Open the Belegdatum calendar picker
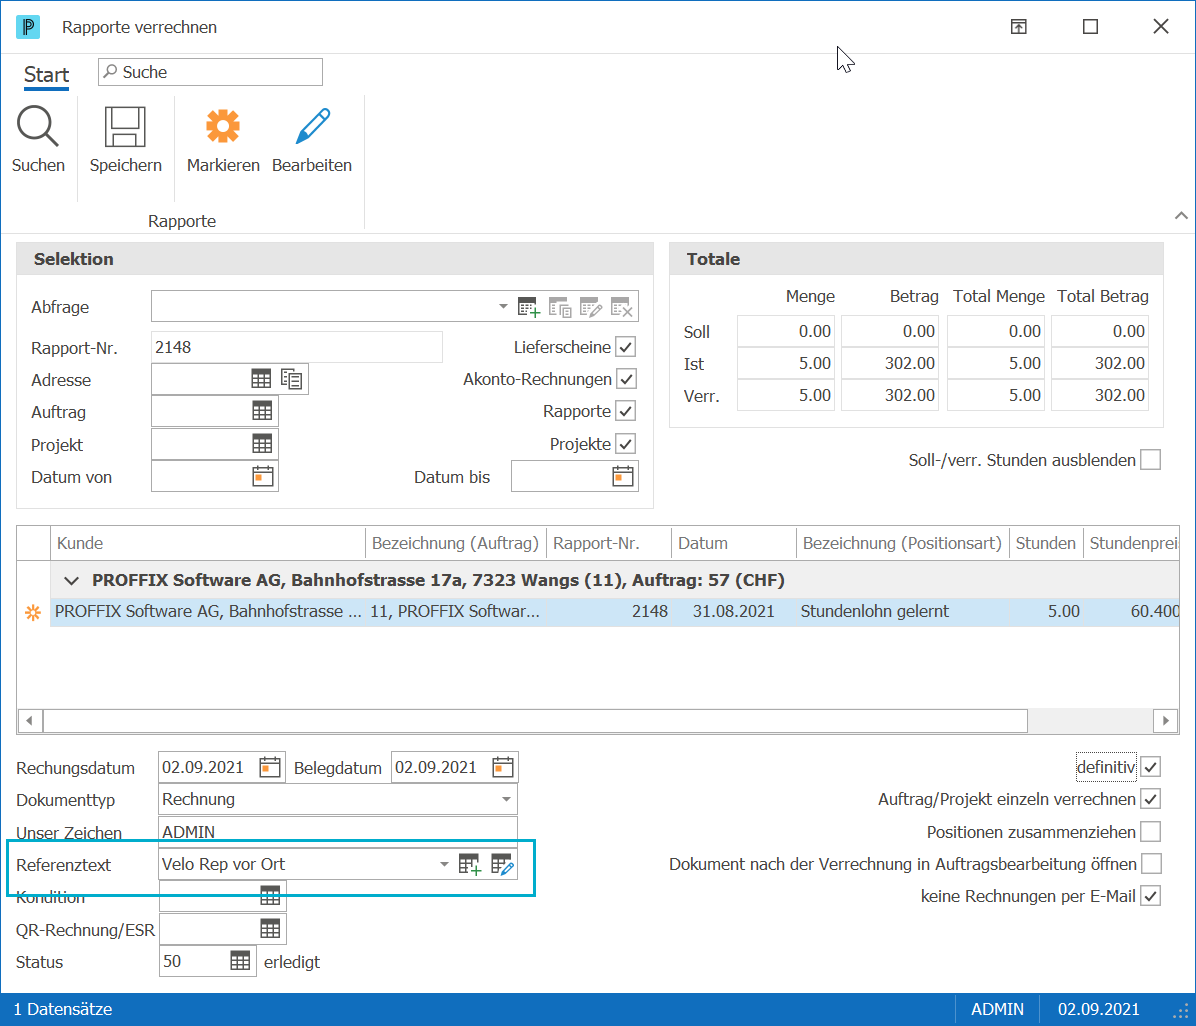The width and height of the screenshot is (1196, 1026). [502, 767]
